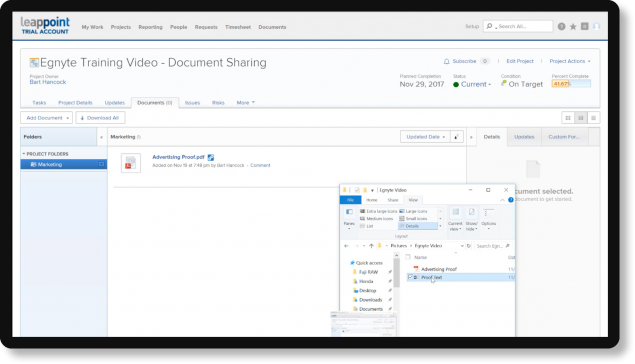Open the help question mark icon
The height and width of the screenshot is (364, 635).
pyautogui.click(x=561, y=27)
